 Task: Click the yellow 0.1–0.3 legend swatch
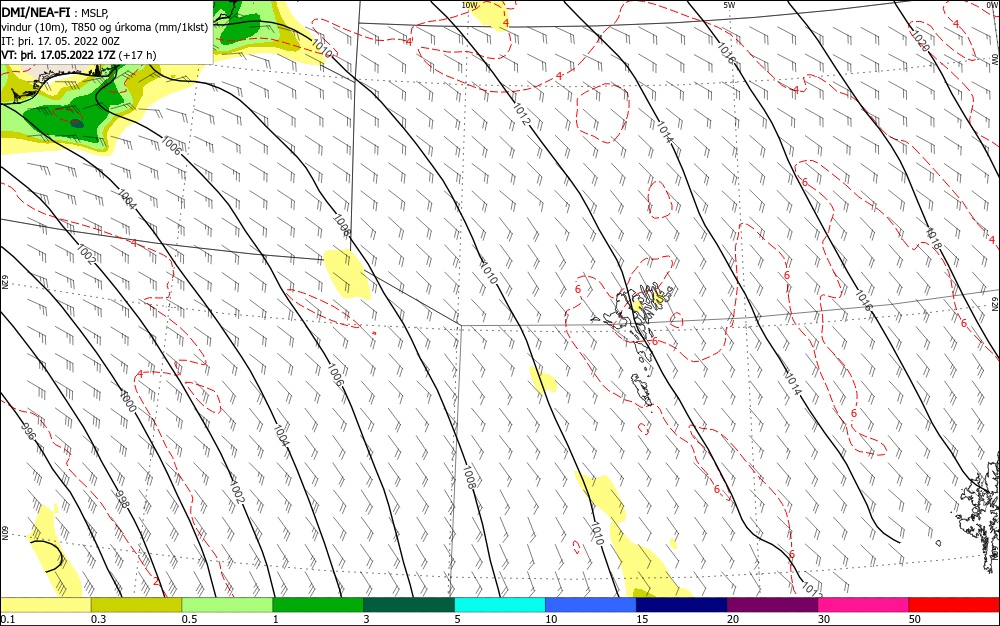(46, 605)
